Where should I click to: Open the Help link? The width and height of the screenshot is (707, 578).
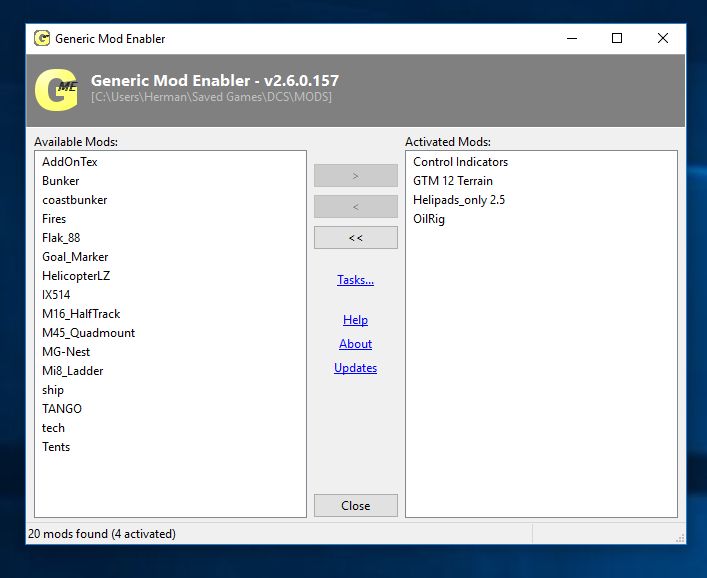(355, 320)
